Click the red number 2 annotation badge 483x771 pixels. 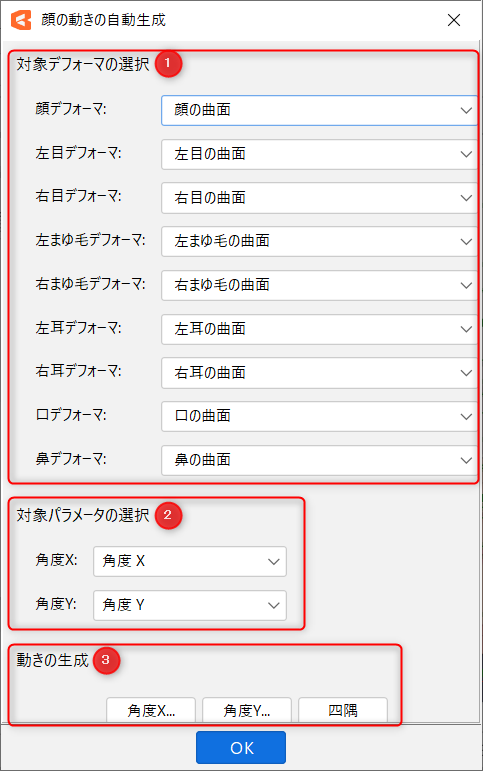click(168, 515)
